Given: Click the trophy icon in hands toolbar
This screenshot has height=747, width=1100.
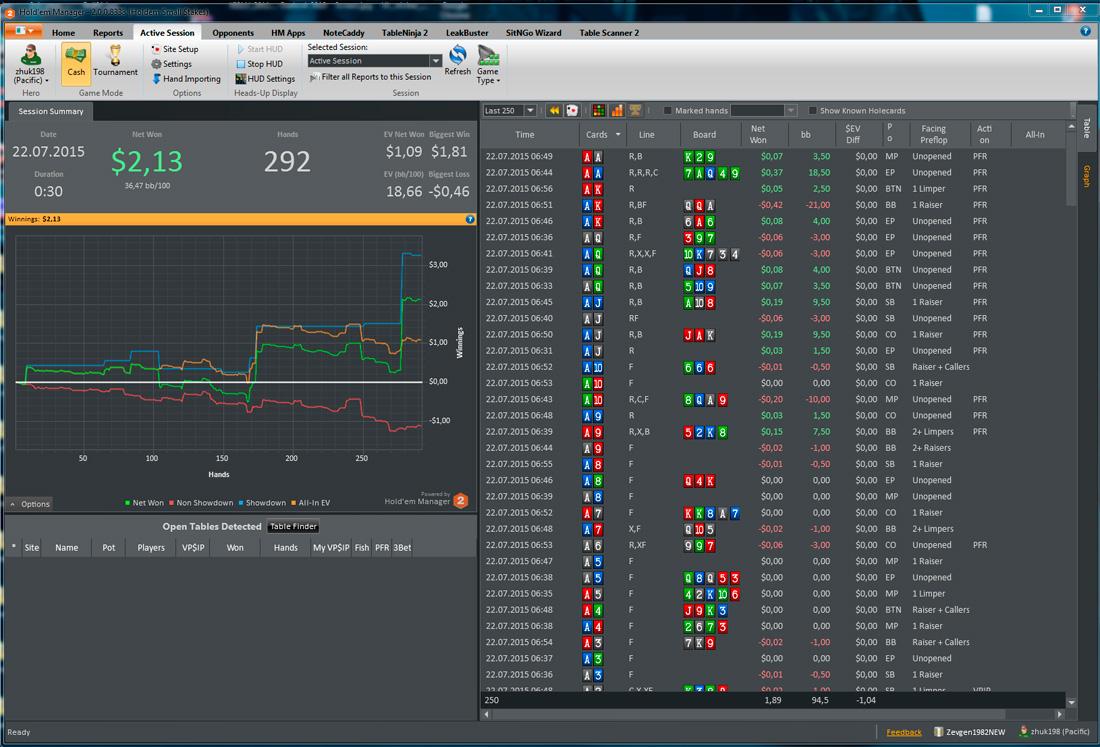Looking at the screenshot, I should tap(635, 110).
